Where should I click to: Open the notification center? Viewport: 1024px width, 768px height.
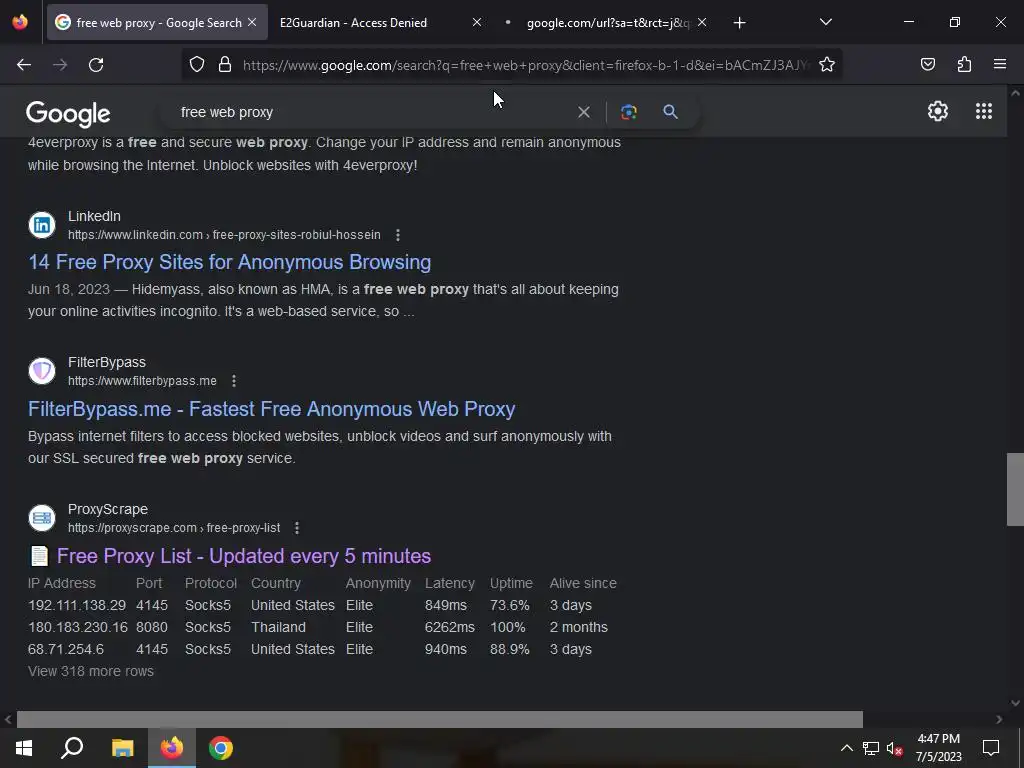coord(991,748)
